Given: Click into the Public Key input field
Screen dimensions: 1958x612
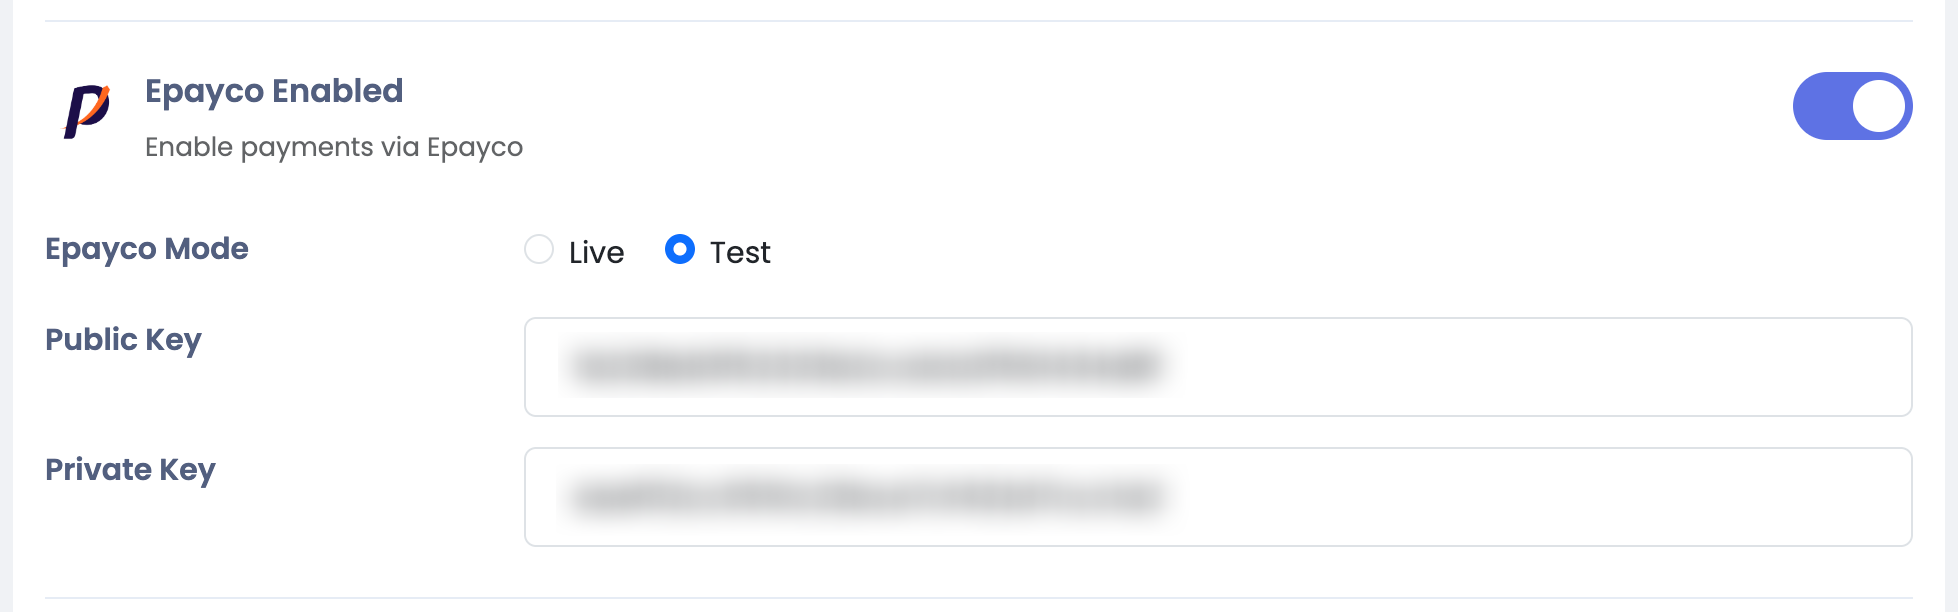Looking at the screenshot, I should coord(1217,367).
